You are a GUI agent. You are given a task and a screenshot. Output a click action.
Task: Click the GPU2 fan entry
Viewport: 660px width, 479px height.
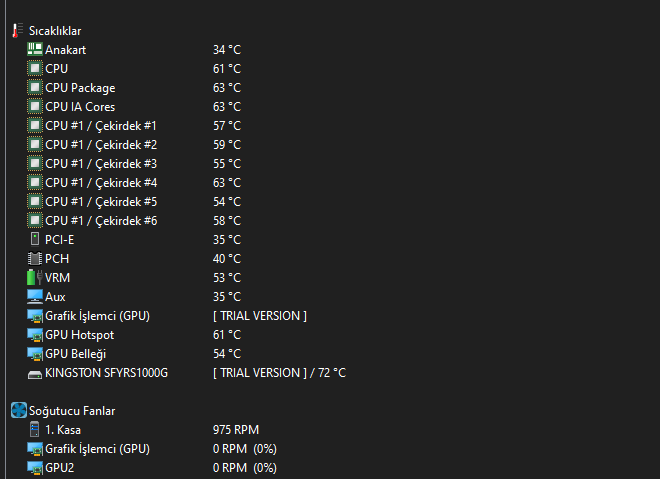[x=58, y=467]
